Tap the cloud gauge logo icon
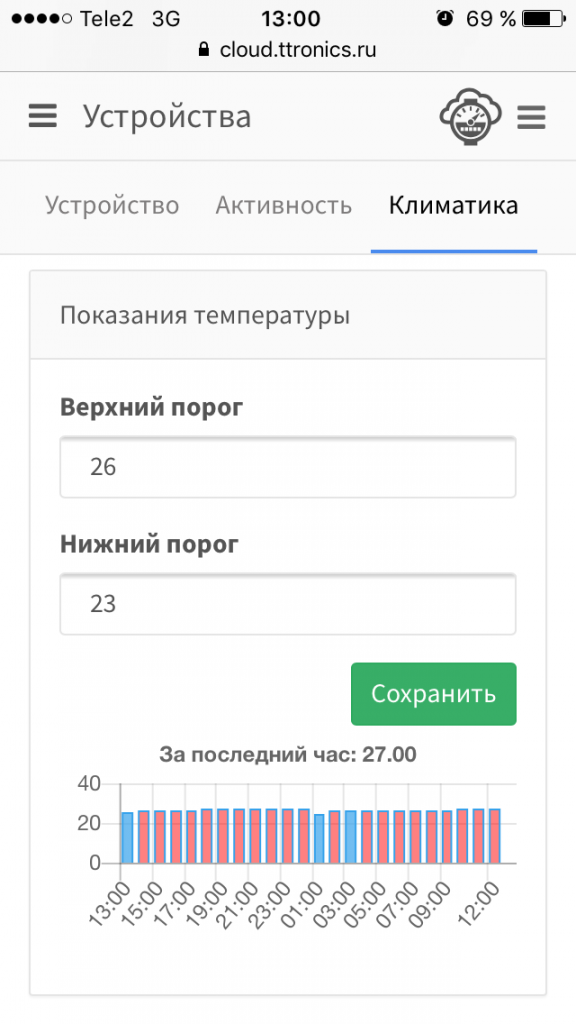 470,116
